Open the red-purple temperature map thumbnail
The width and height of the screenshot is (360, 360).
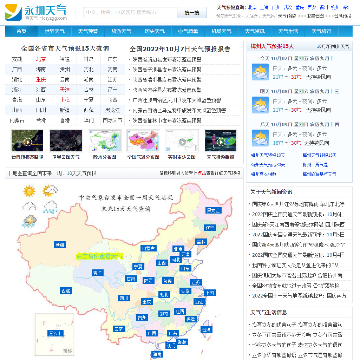pos(143,141)
